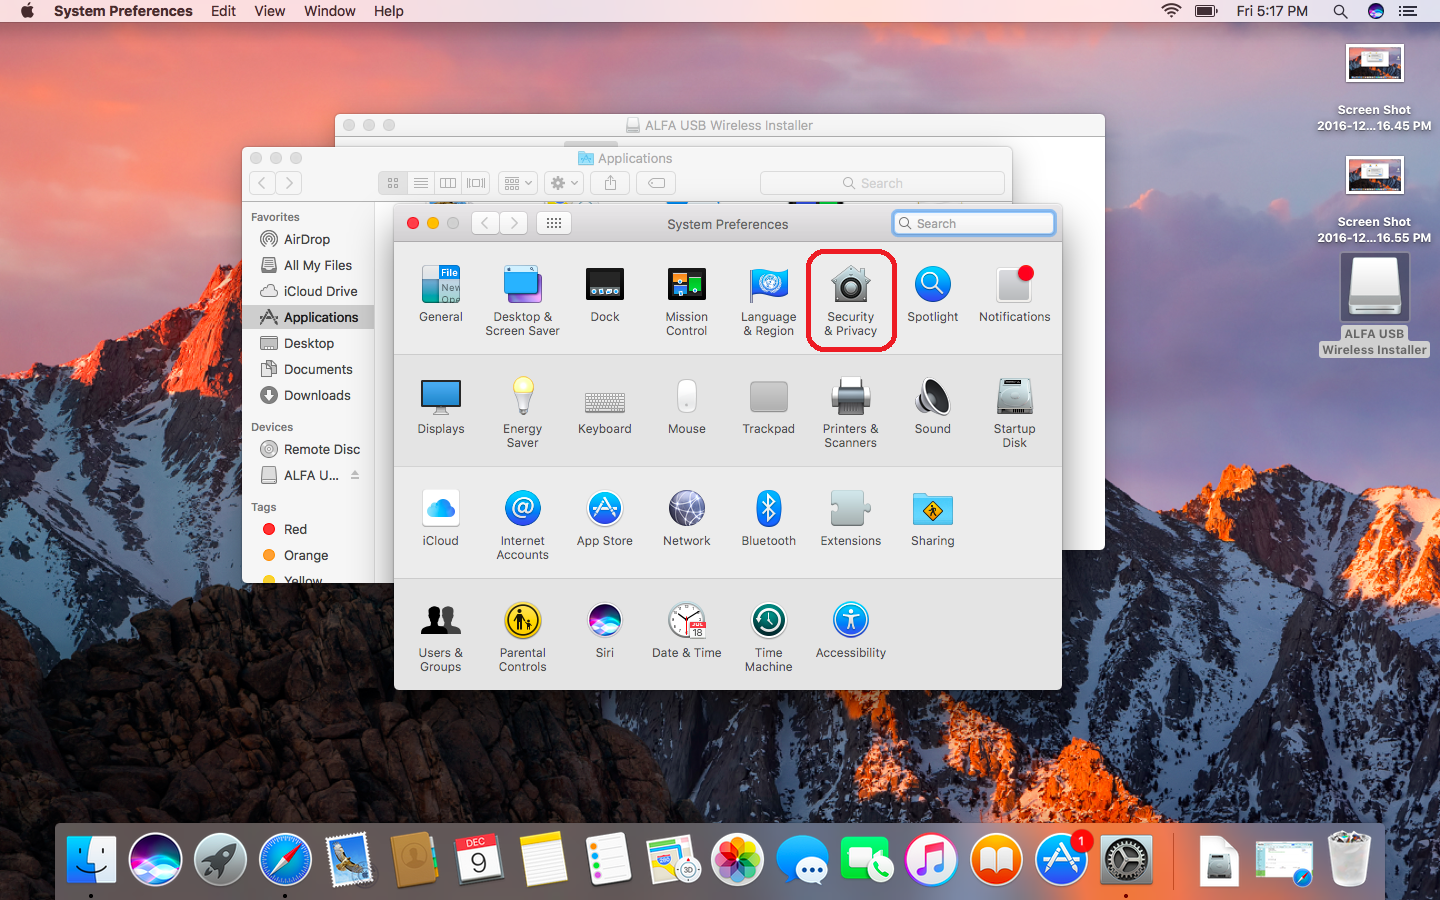Open Printers & Scanners settings
Viewport: 1440px width, 900px height.
[x=850, y=408]
